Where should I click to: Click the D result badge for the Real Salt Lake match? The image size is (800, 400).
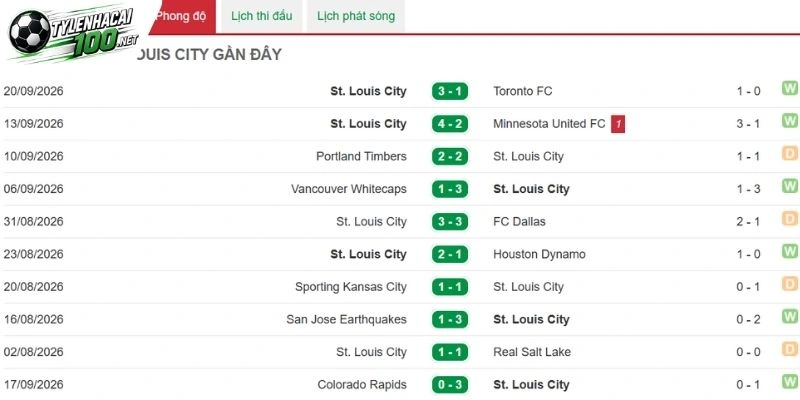[x=790, y=349]
